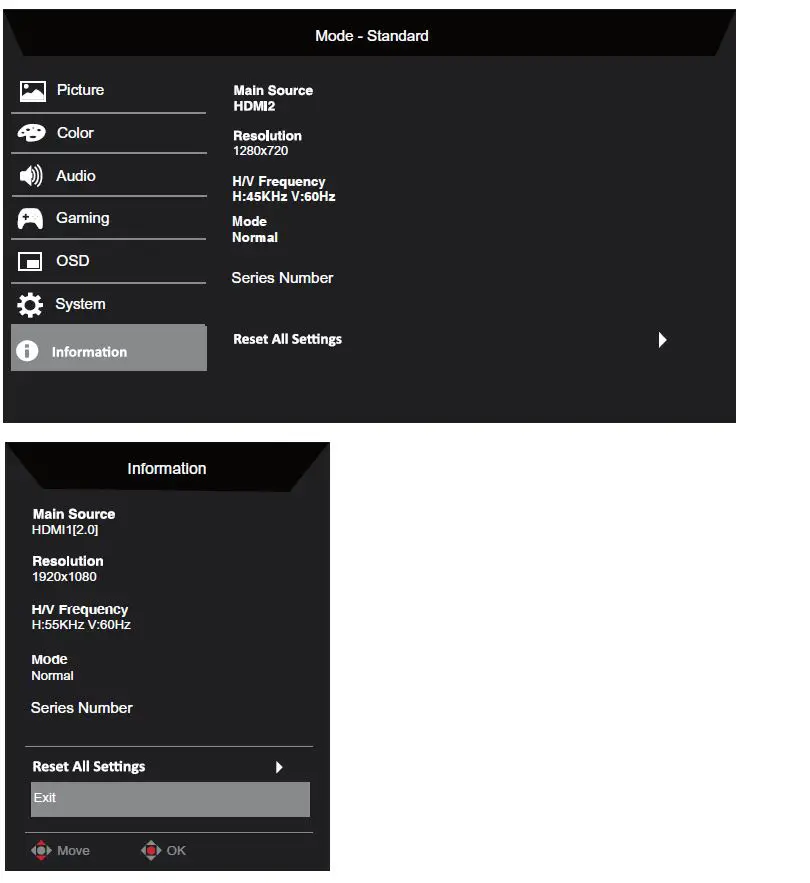Open the System menu
810x883 pixels.
tap(109, 304)
